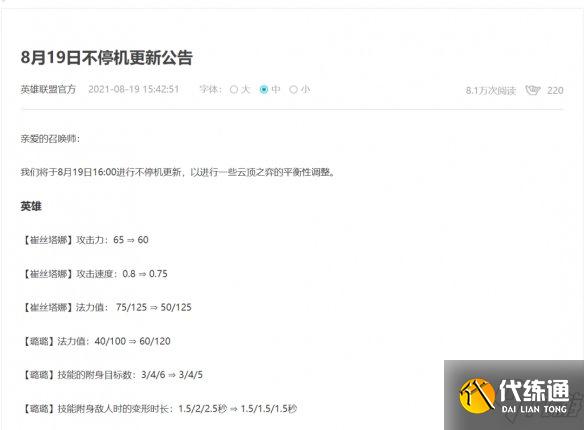Viewport: 584px width, 430px height.
Task: Click the timestamp 2021-08-19 15:42:51
Action: pyautogui.click(x=134, y=89)
